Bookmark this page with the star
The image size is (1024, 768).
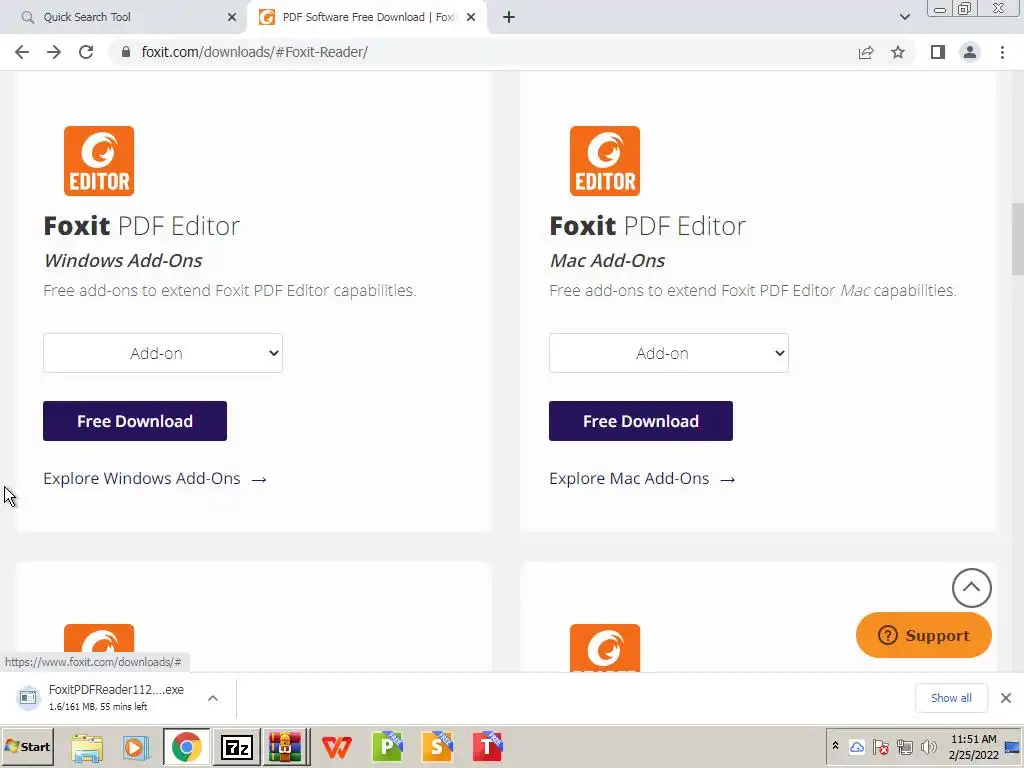pyautogui.click(x=898, y=52)
